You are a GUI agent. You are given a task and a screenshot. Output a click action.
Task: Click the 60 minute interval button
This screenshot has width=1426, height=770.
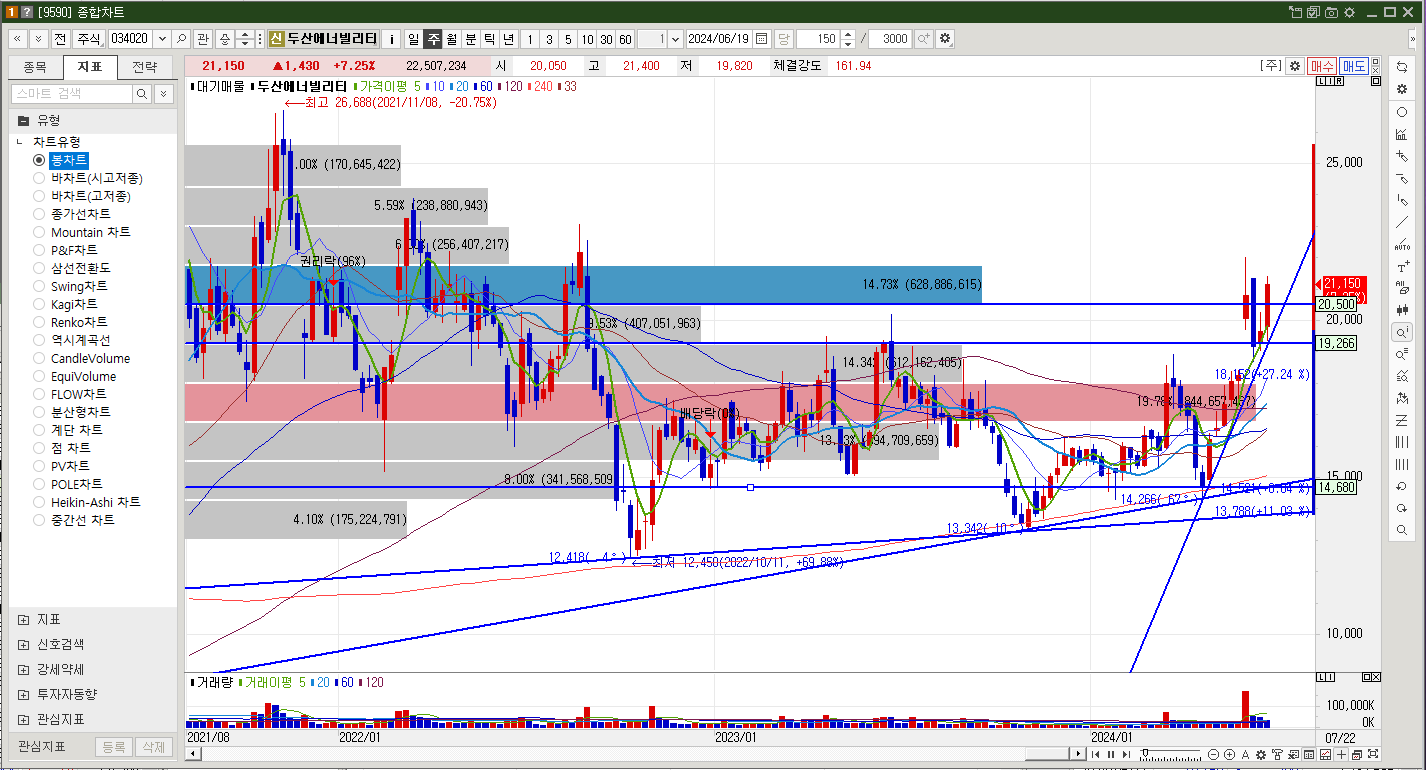coord(625,38)
